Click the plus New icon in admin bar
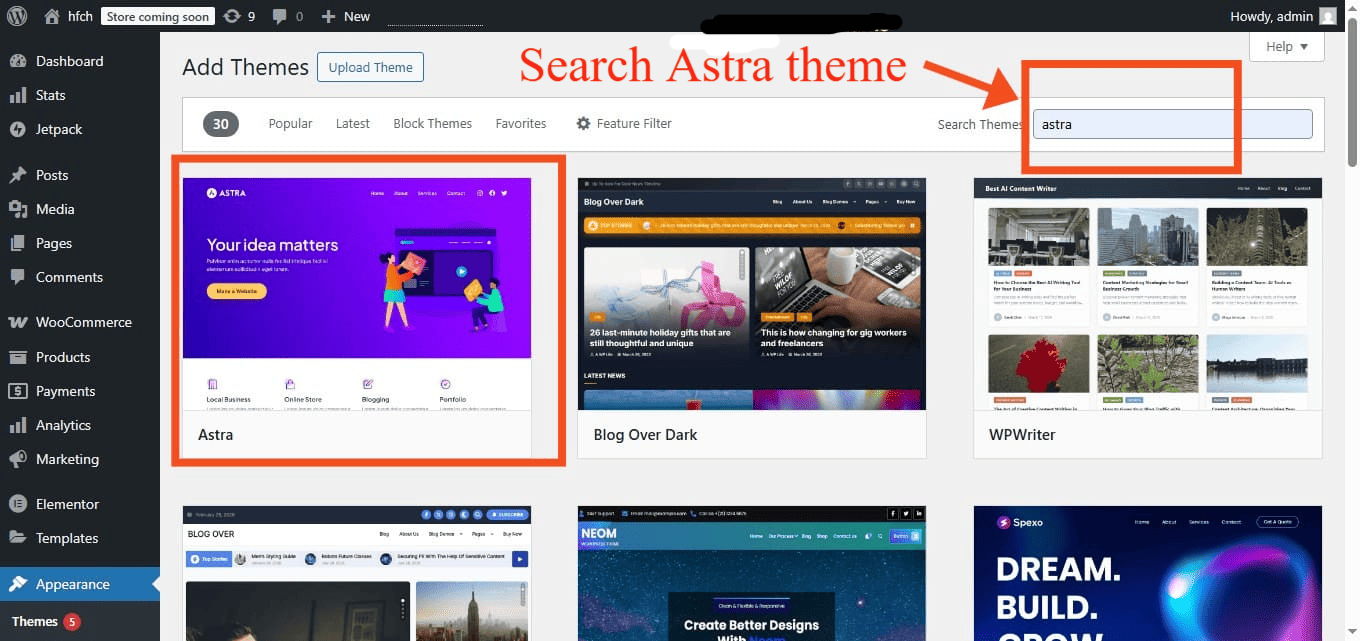The image size is (1360, 641). (328, 16)
